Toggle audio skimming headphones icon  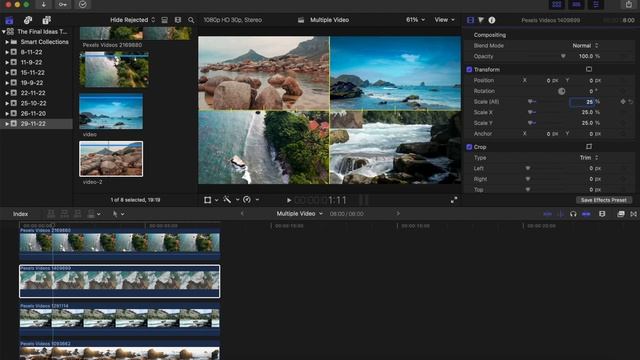pyautogui.click(x=573, y=214)
